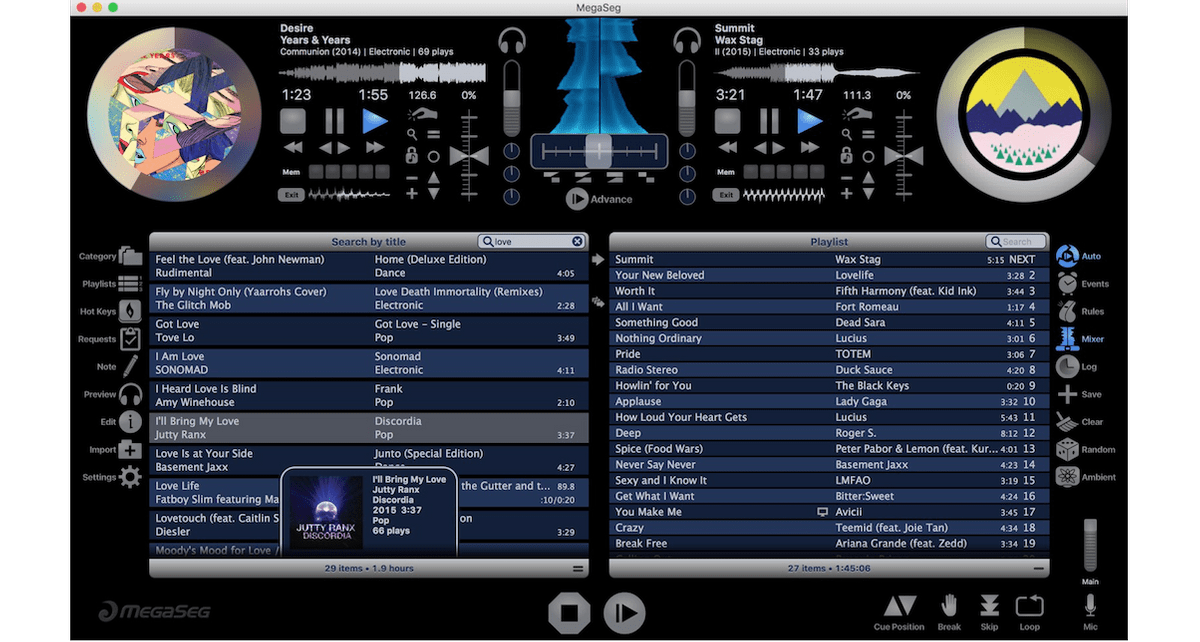Toggle the Loop button at bottom
1200x642 pixels.
click(1029, 605)
